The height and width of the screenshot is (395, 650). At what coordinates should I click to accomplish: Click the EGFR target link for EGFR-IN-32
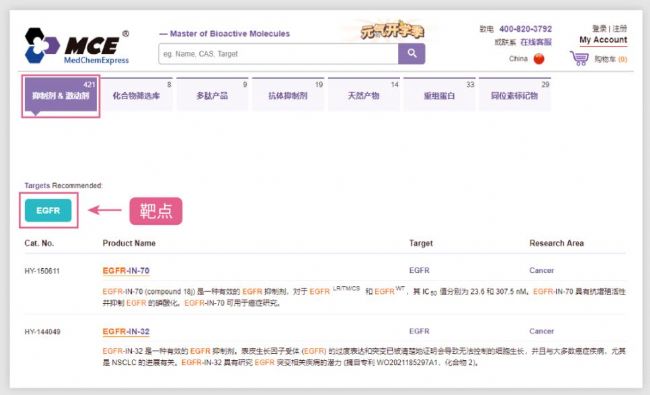pos(419,331)
